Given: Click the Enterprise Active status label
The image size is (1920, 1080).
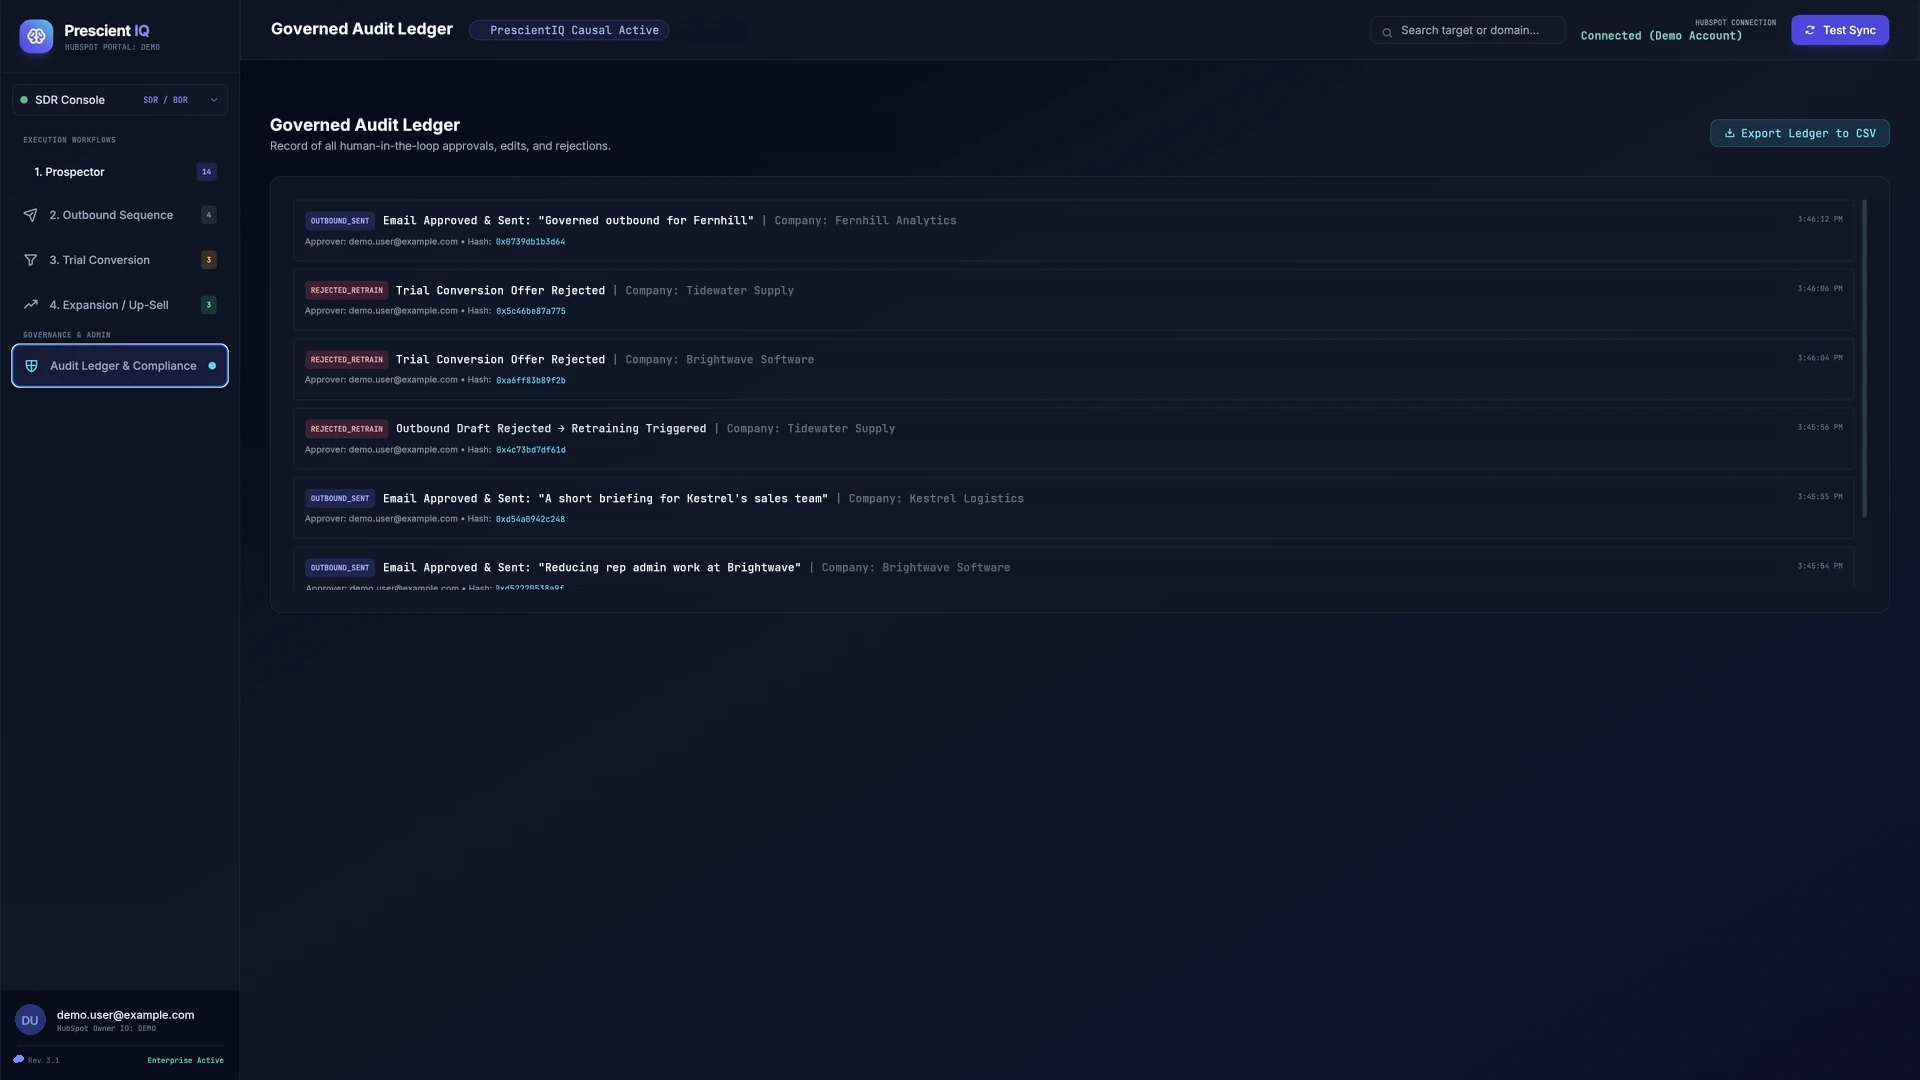Looking at the screenshot, I should (185, 1060).
